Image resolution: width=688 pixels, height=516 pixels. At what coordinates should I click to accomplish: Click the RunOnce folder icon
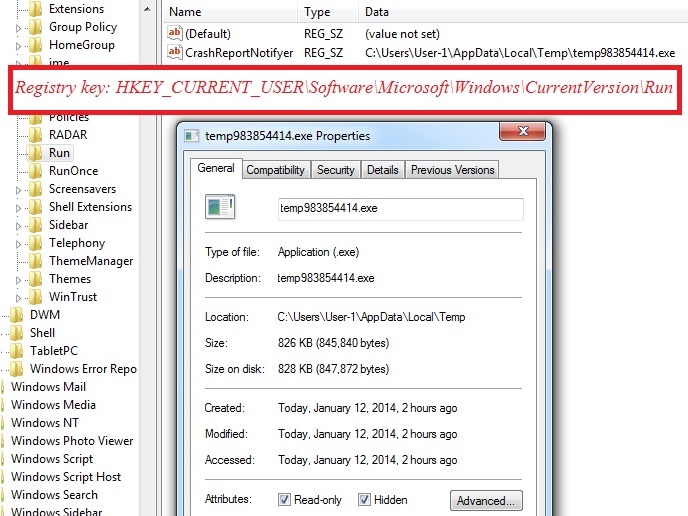coord(36,171)
